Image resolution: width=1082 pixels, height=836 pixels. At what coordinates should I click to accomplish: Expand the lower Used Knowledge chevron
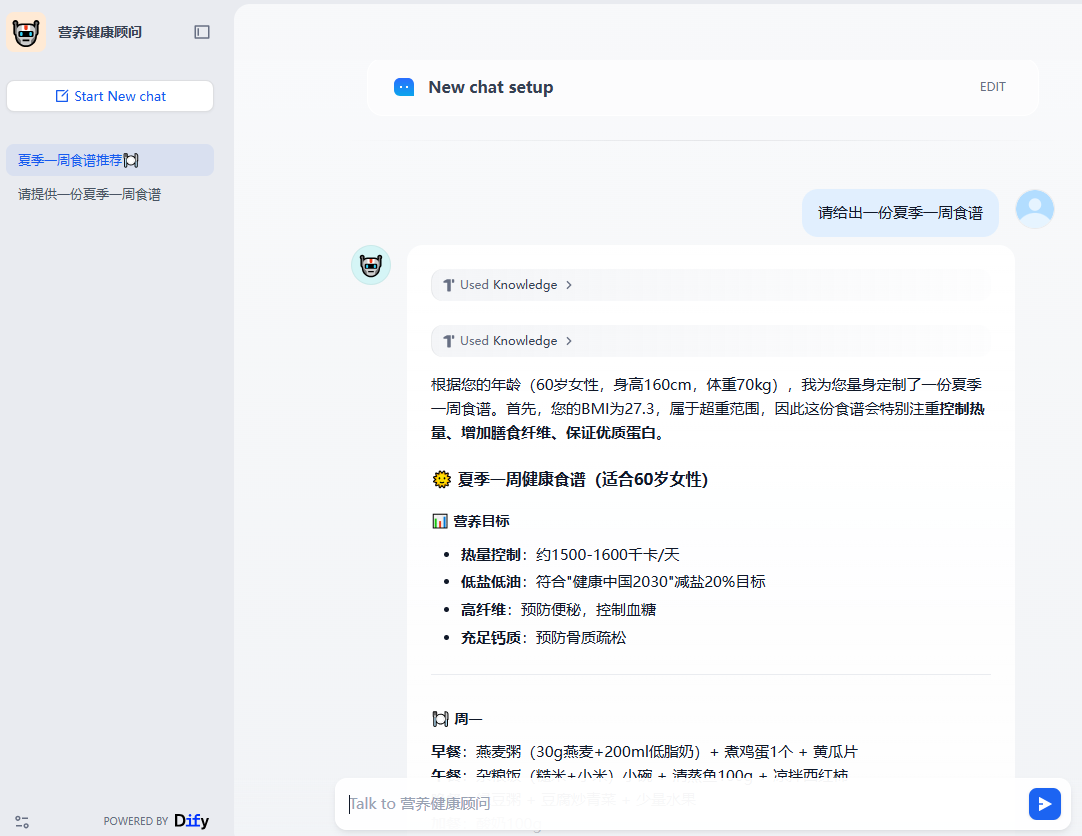click(x=569, y=341)
